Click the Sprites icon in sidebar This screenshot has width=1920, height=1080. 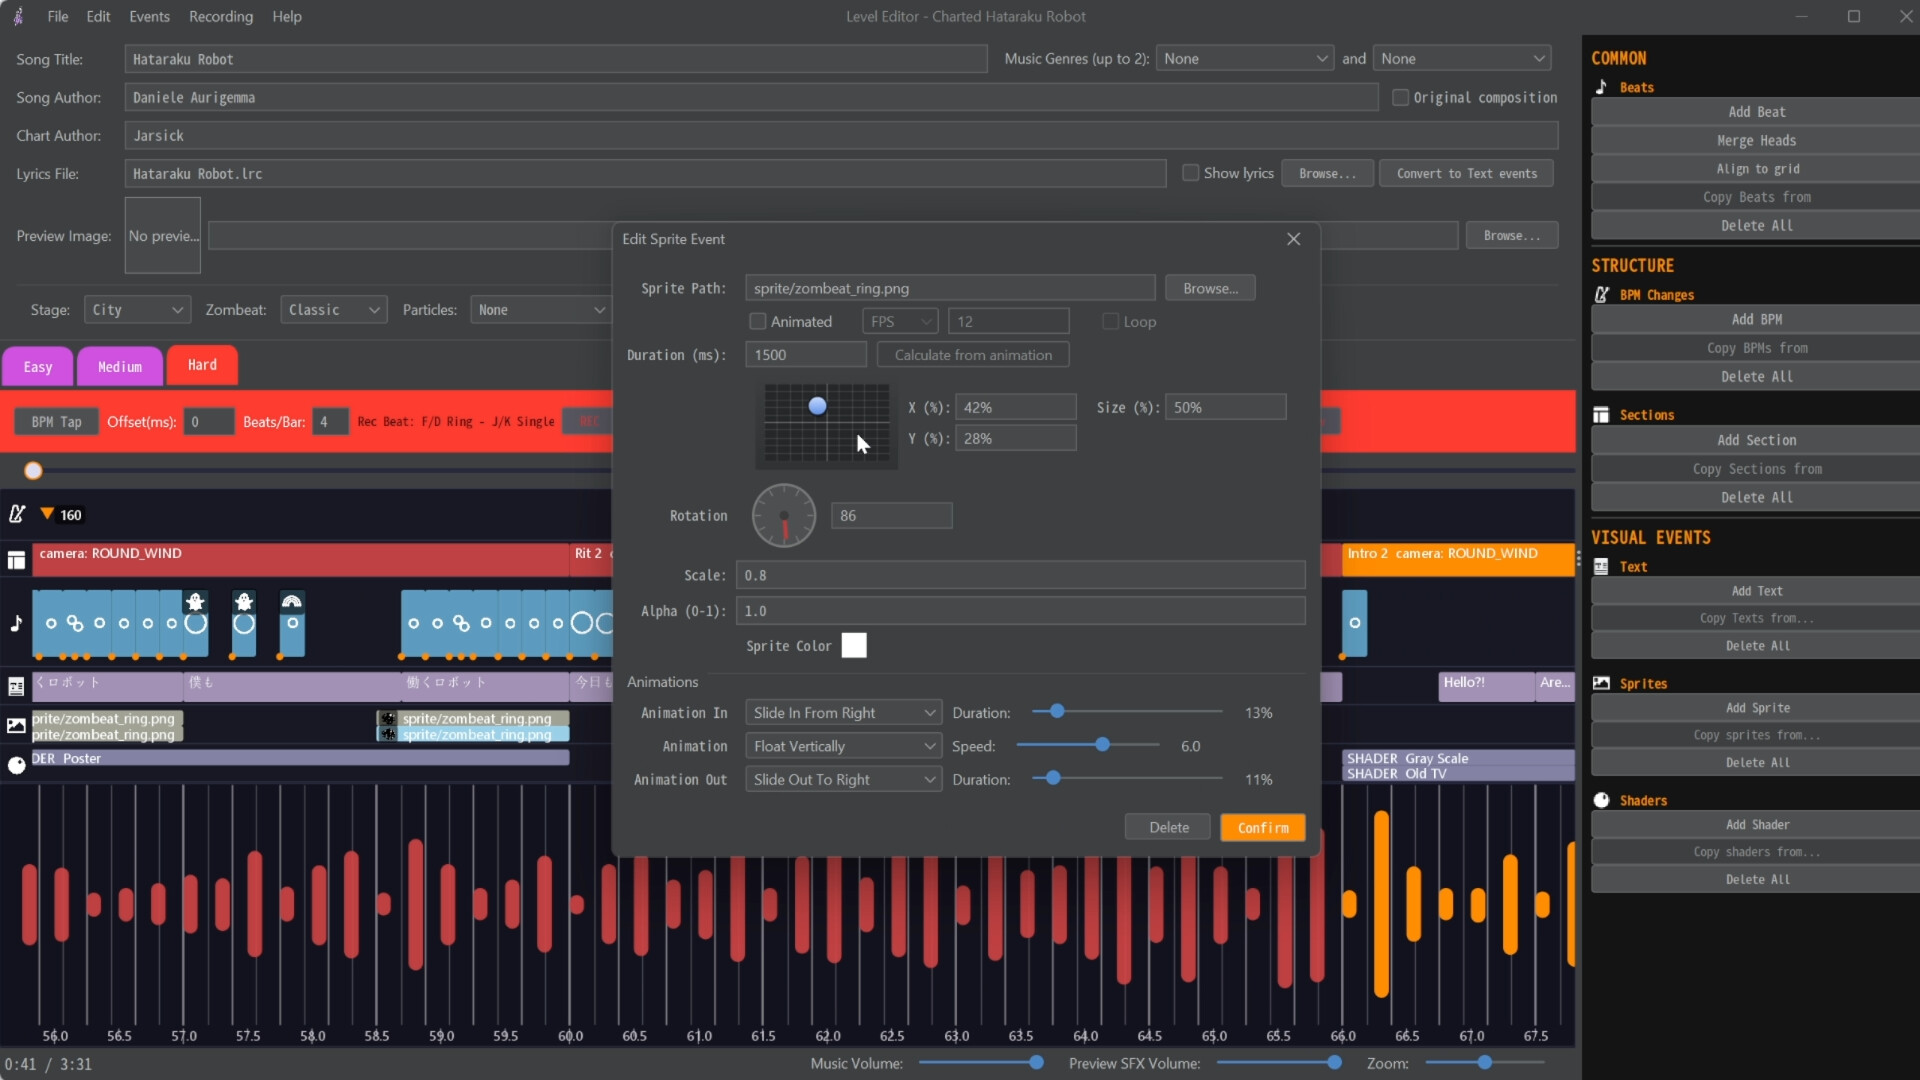click(x=1601, y=684)
